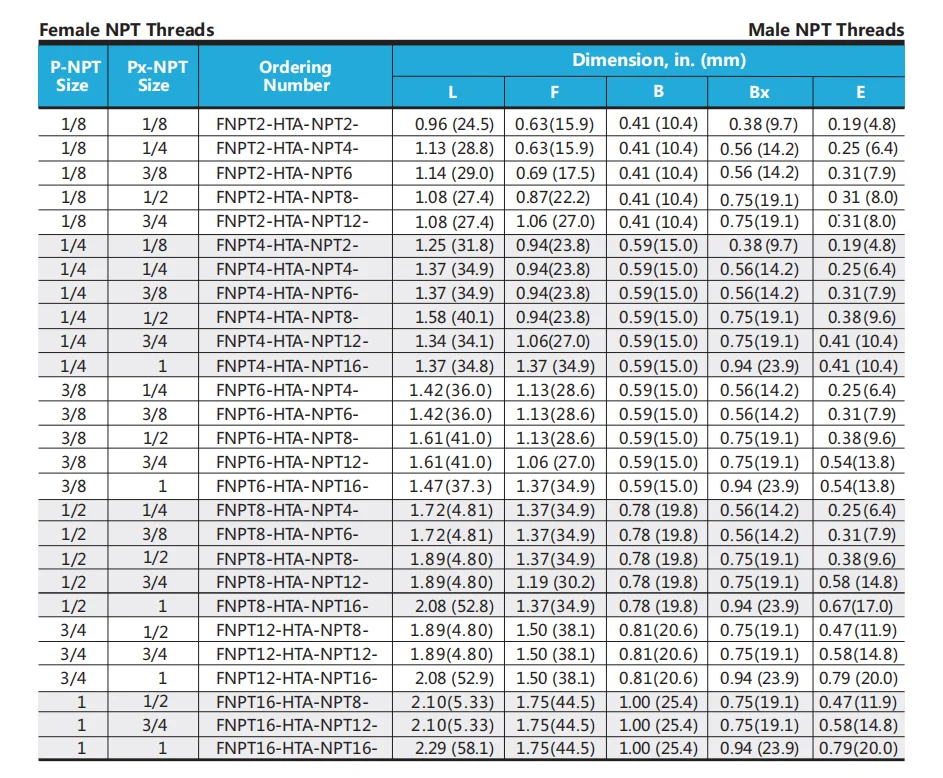The image size is (943, 778).
Task: Click L value 2.29 (58.1)
Action: tap(454, 749)
